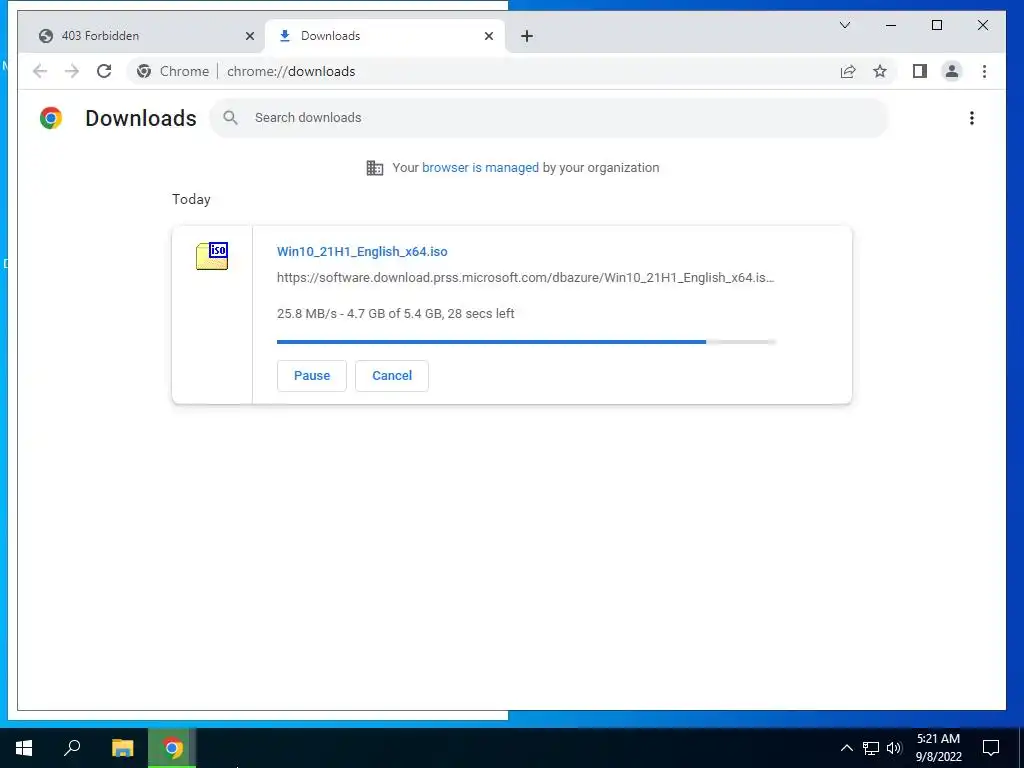
Task: Minimize the Chrome window
Action: click(x=891, y=25)
